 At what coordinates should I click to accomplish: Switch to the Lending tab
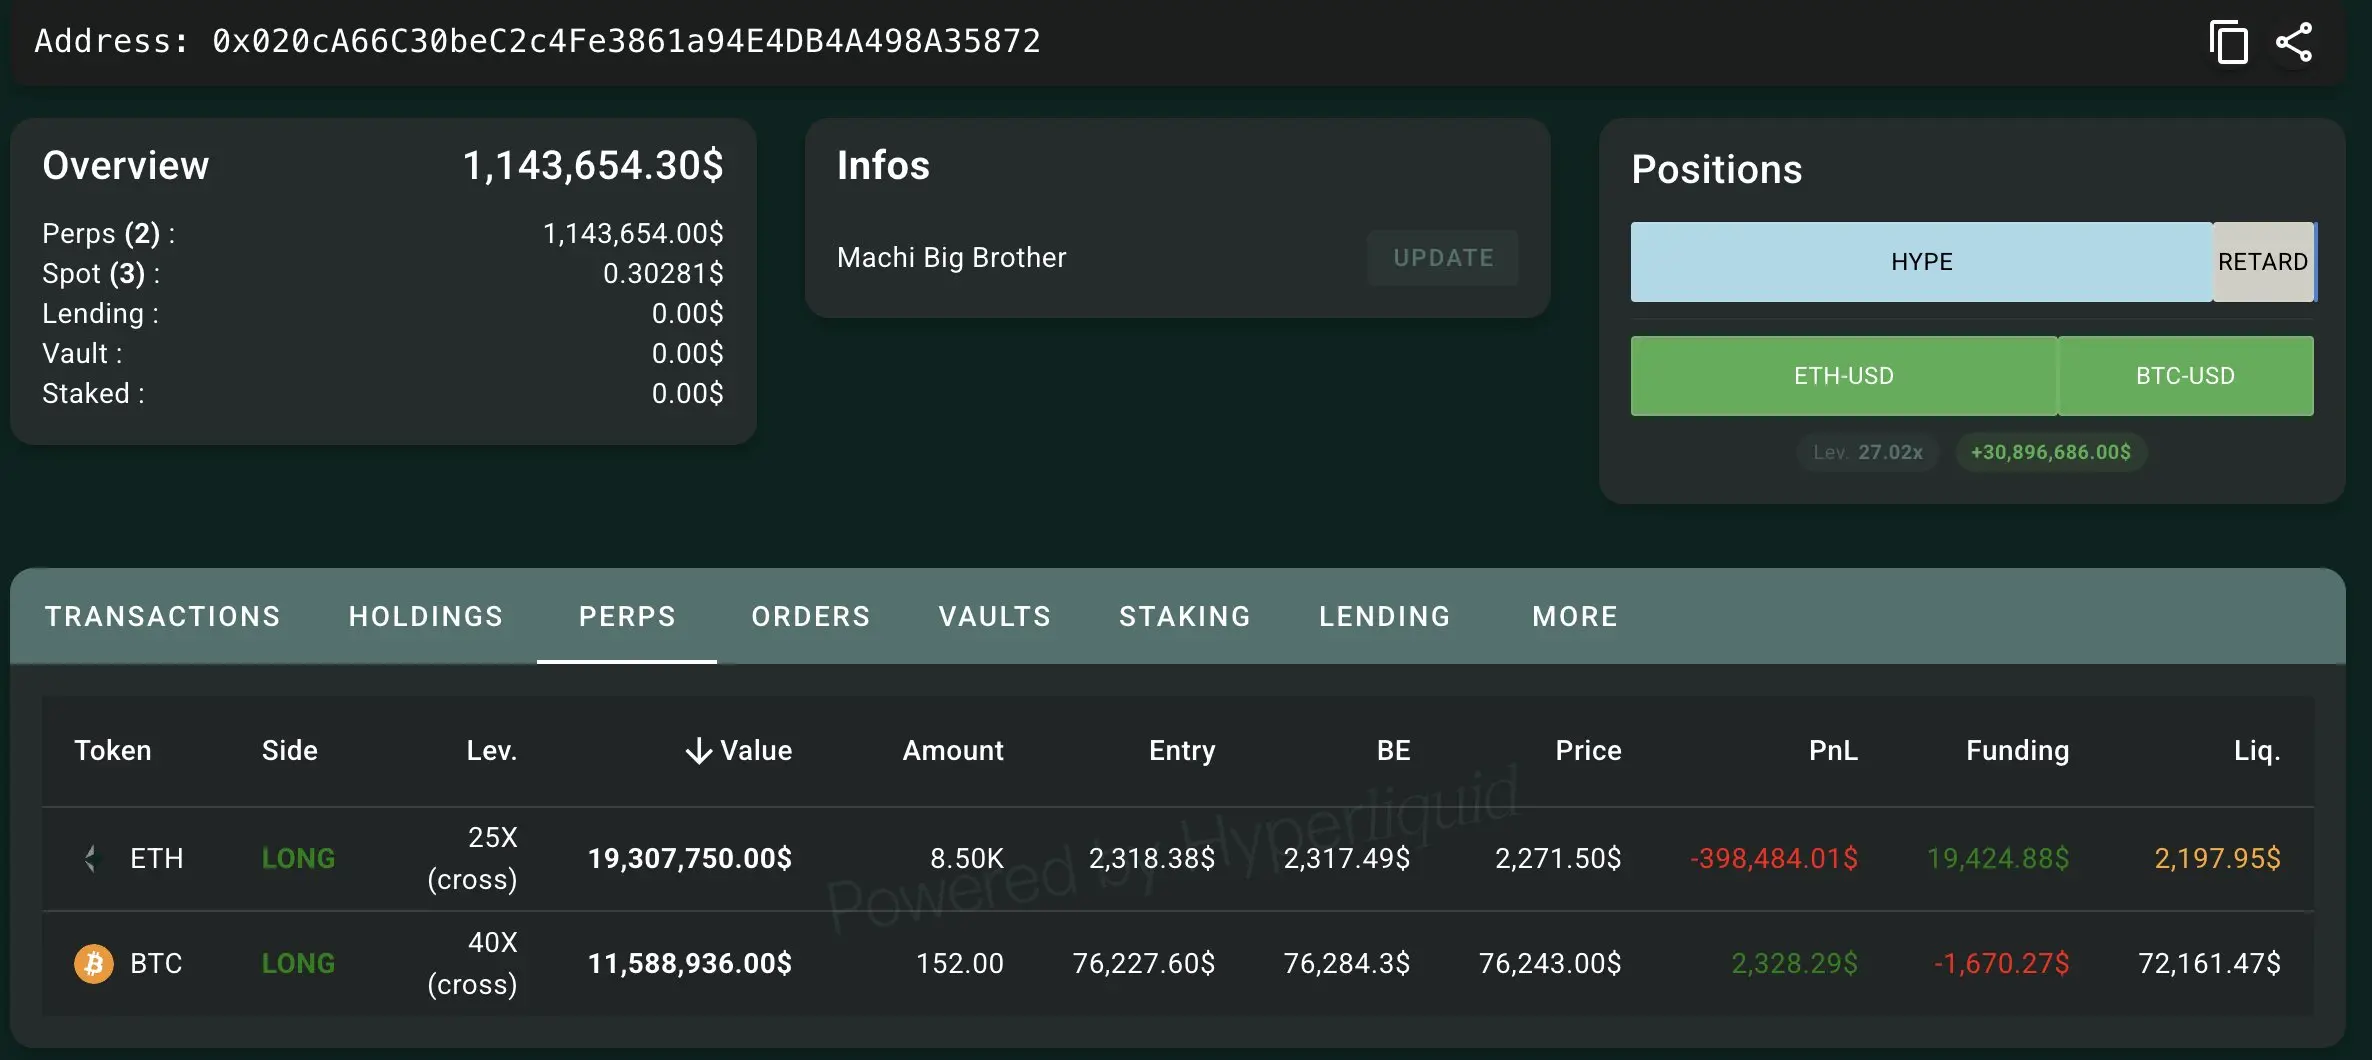pyautogui.click(x=1385, y=616)
